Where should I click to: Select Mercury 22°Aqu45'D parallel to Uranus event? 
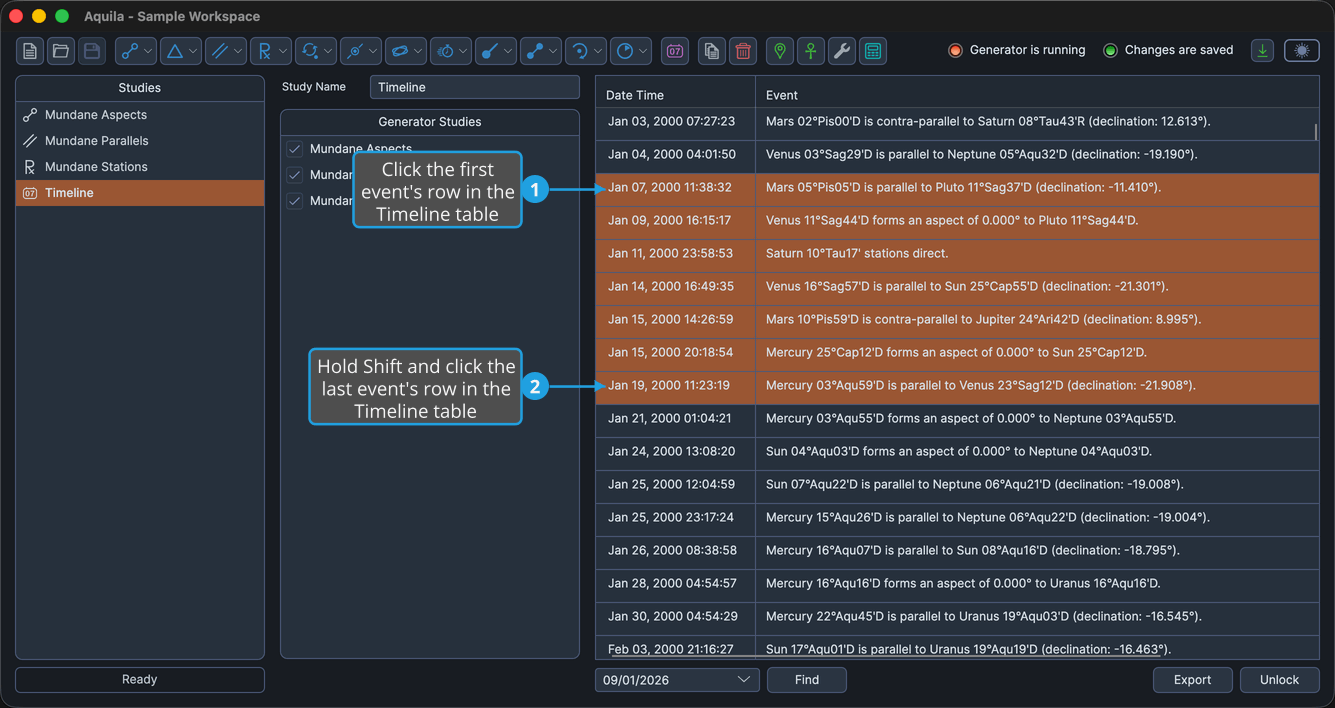pos(957,617)
